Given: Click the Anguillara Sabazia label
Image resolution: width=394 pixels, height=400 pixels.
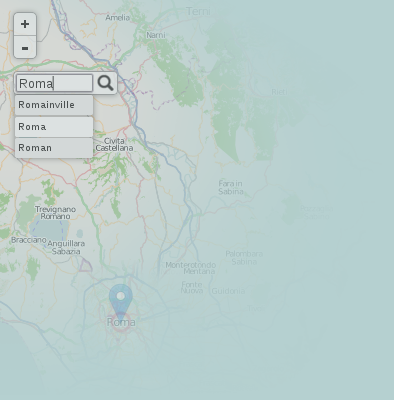Looking at the screenshot, I should (x=66, y=247).
